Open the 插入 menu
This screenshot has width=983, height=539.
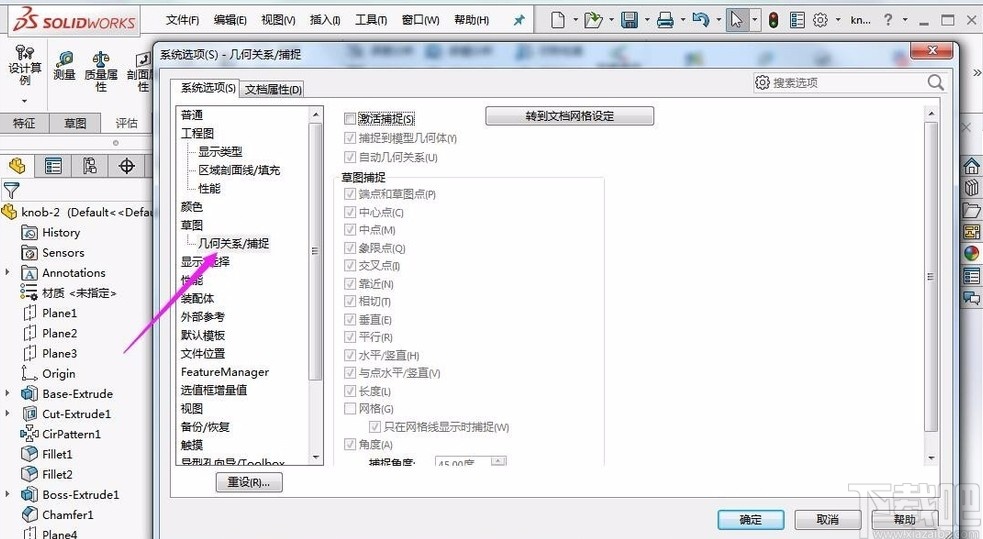pos(325,20)
